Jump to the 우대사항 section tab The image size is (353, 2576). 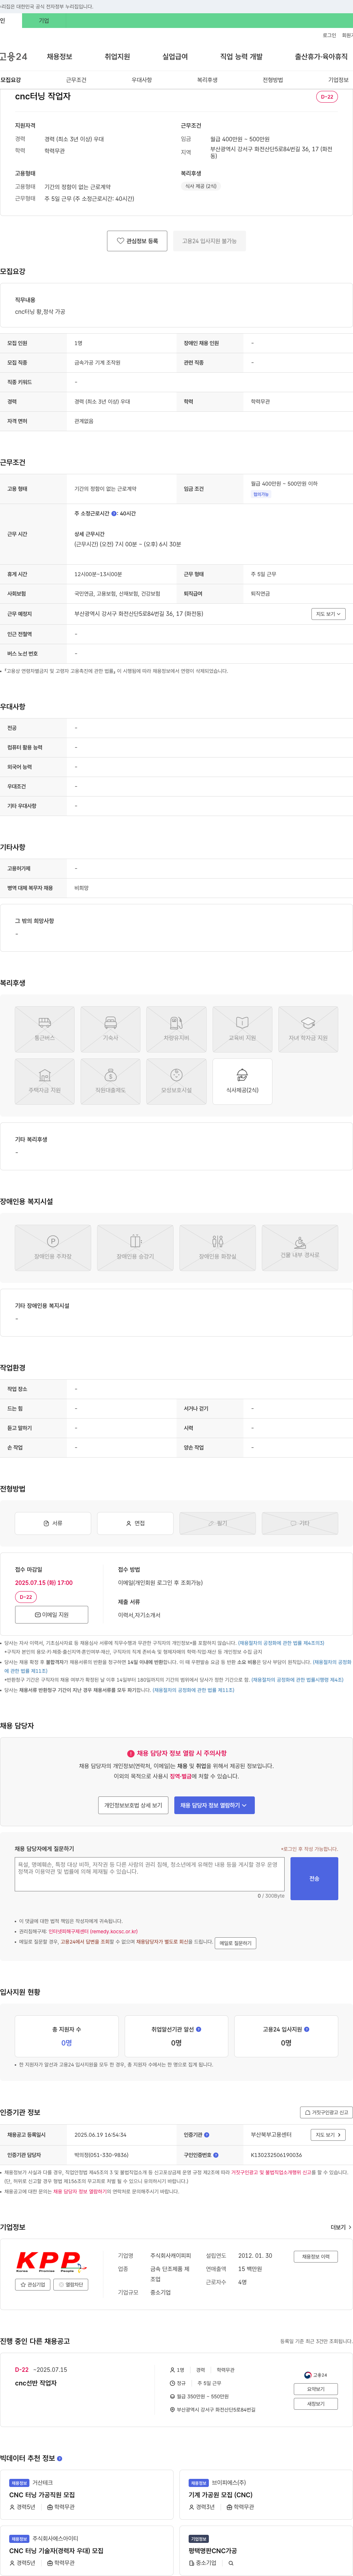[142, 80]
